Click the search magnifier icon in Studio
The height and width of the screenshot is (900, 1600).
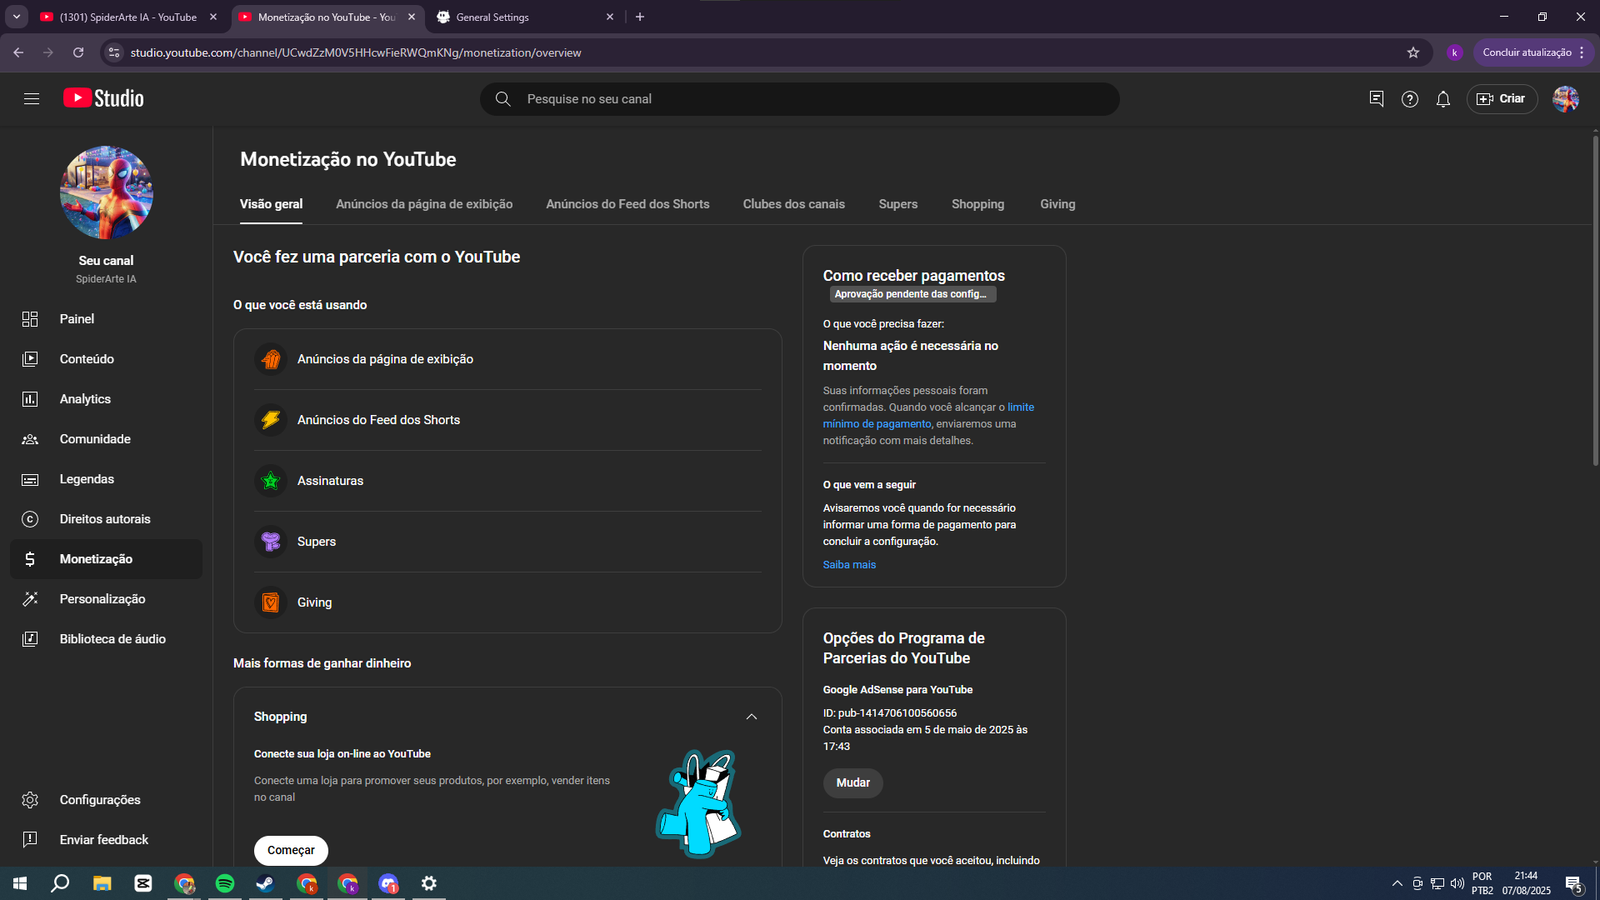[x=503, y=99]
